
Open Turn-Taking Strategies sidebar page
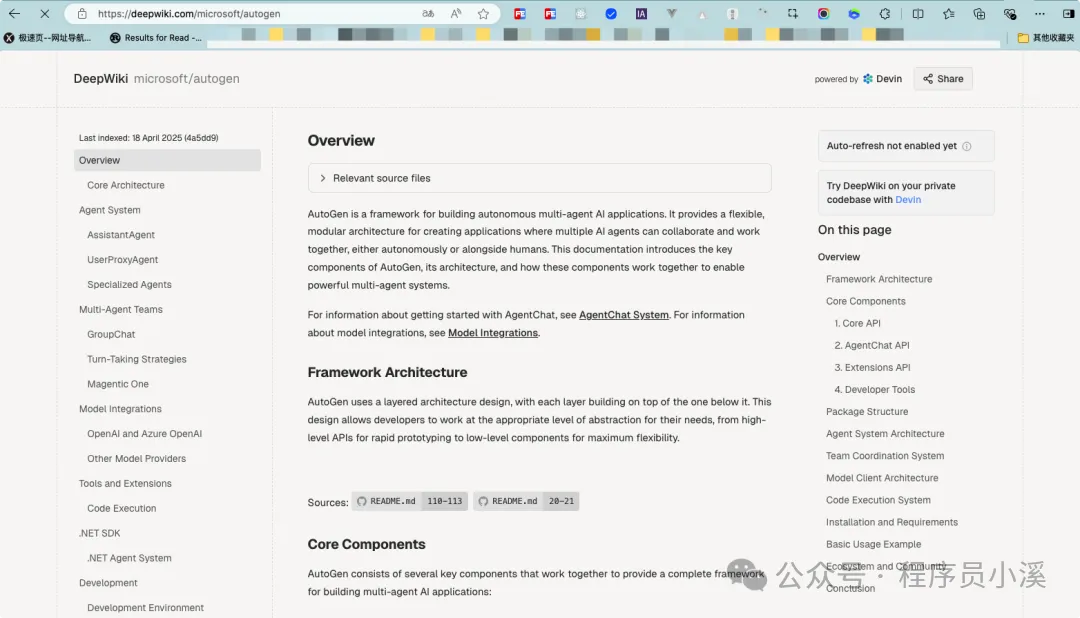(x=136, y=359)
